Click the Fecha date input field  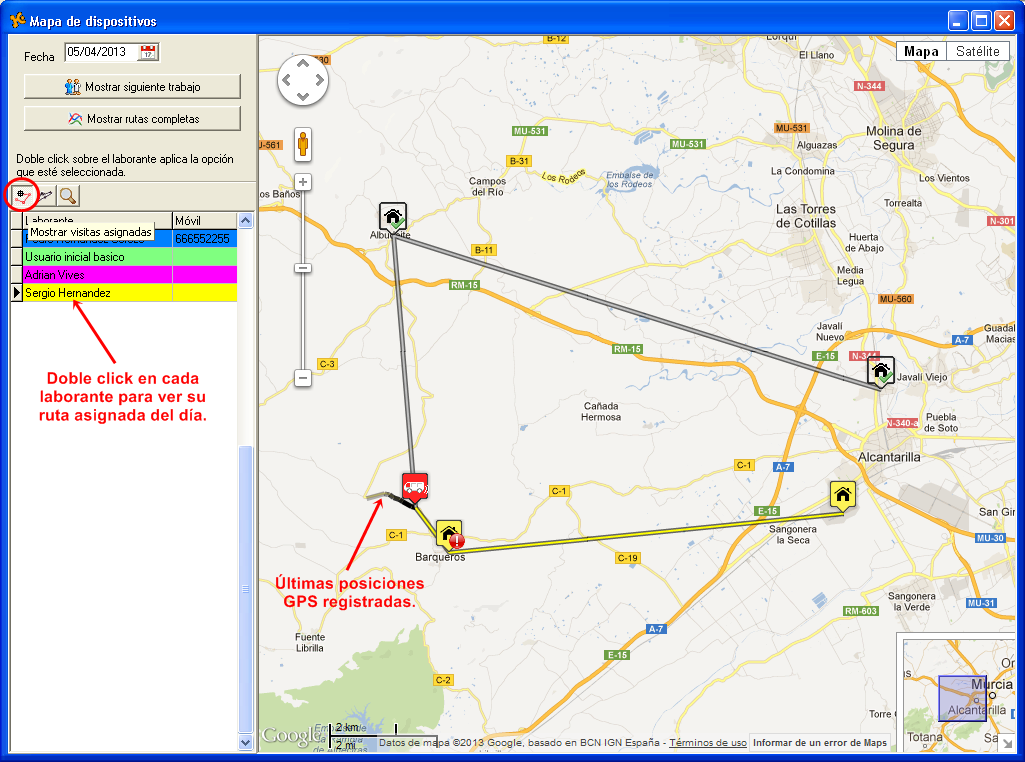coord(100,52)
